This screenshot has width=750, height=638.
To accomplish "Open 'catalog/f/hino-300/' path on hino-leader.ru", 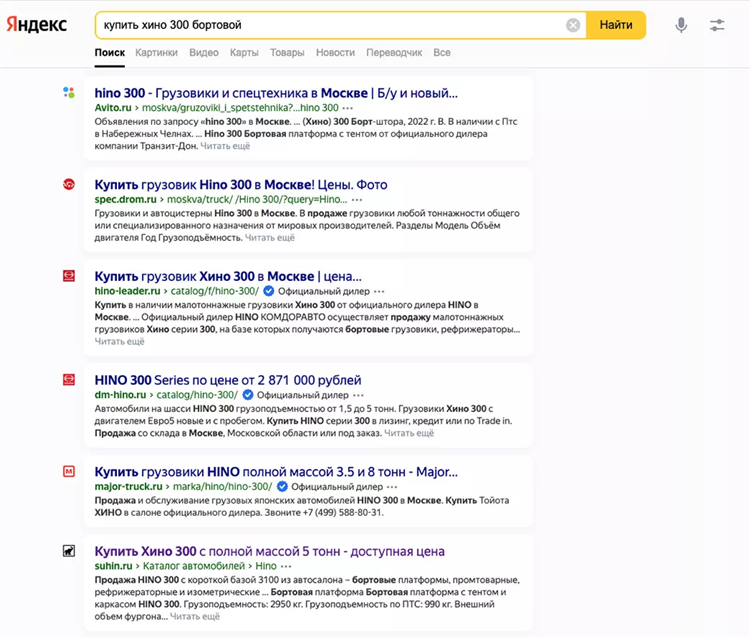I will click(215, 291).
